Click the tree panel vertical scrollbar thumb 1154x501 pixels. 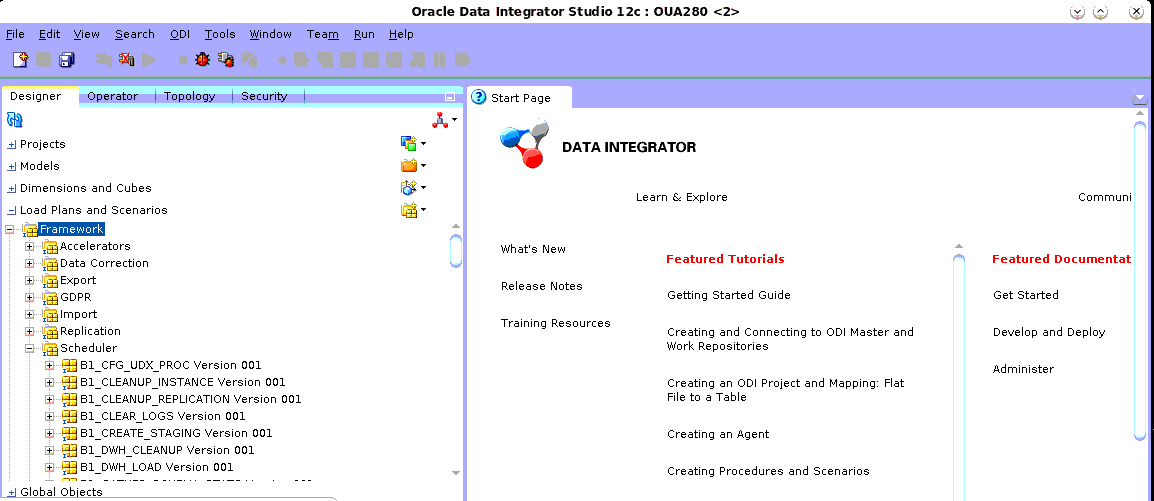click(x=456, y=251)
